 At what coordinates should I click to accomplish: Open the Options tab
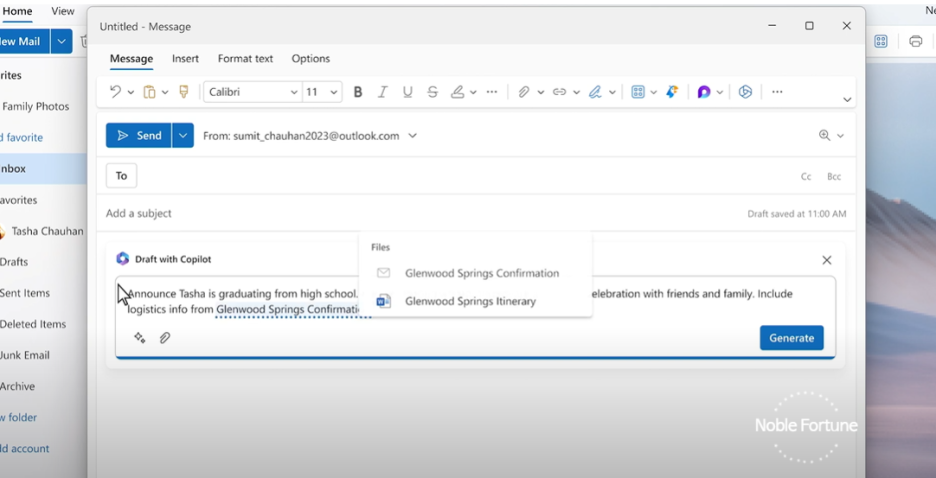(310, 58)
